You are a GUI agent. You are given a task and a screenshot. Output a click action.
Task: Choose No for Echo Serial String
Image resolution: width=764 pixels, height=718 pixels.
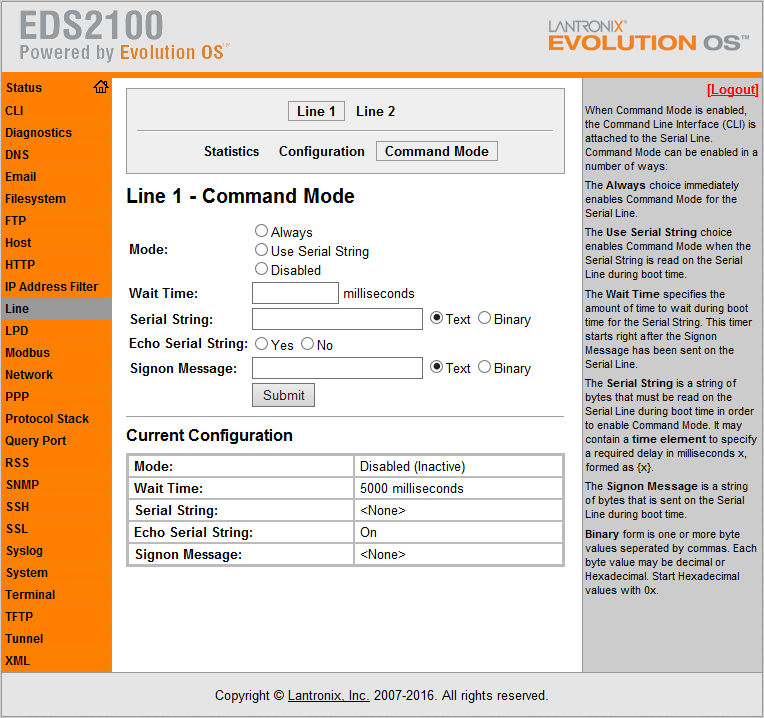click(x=307, y=344)
